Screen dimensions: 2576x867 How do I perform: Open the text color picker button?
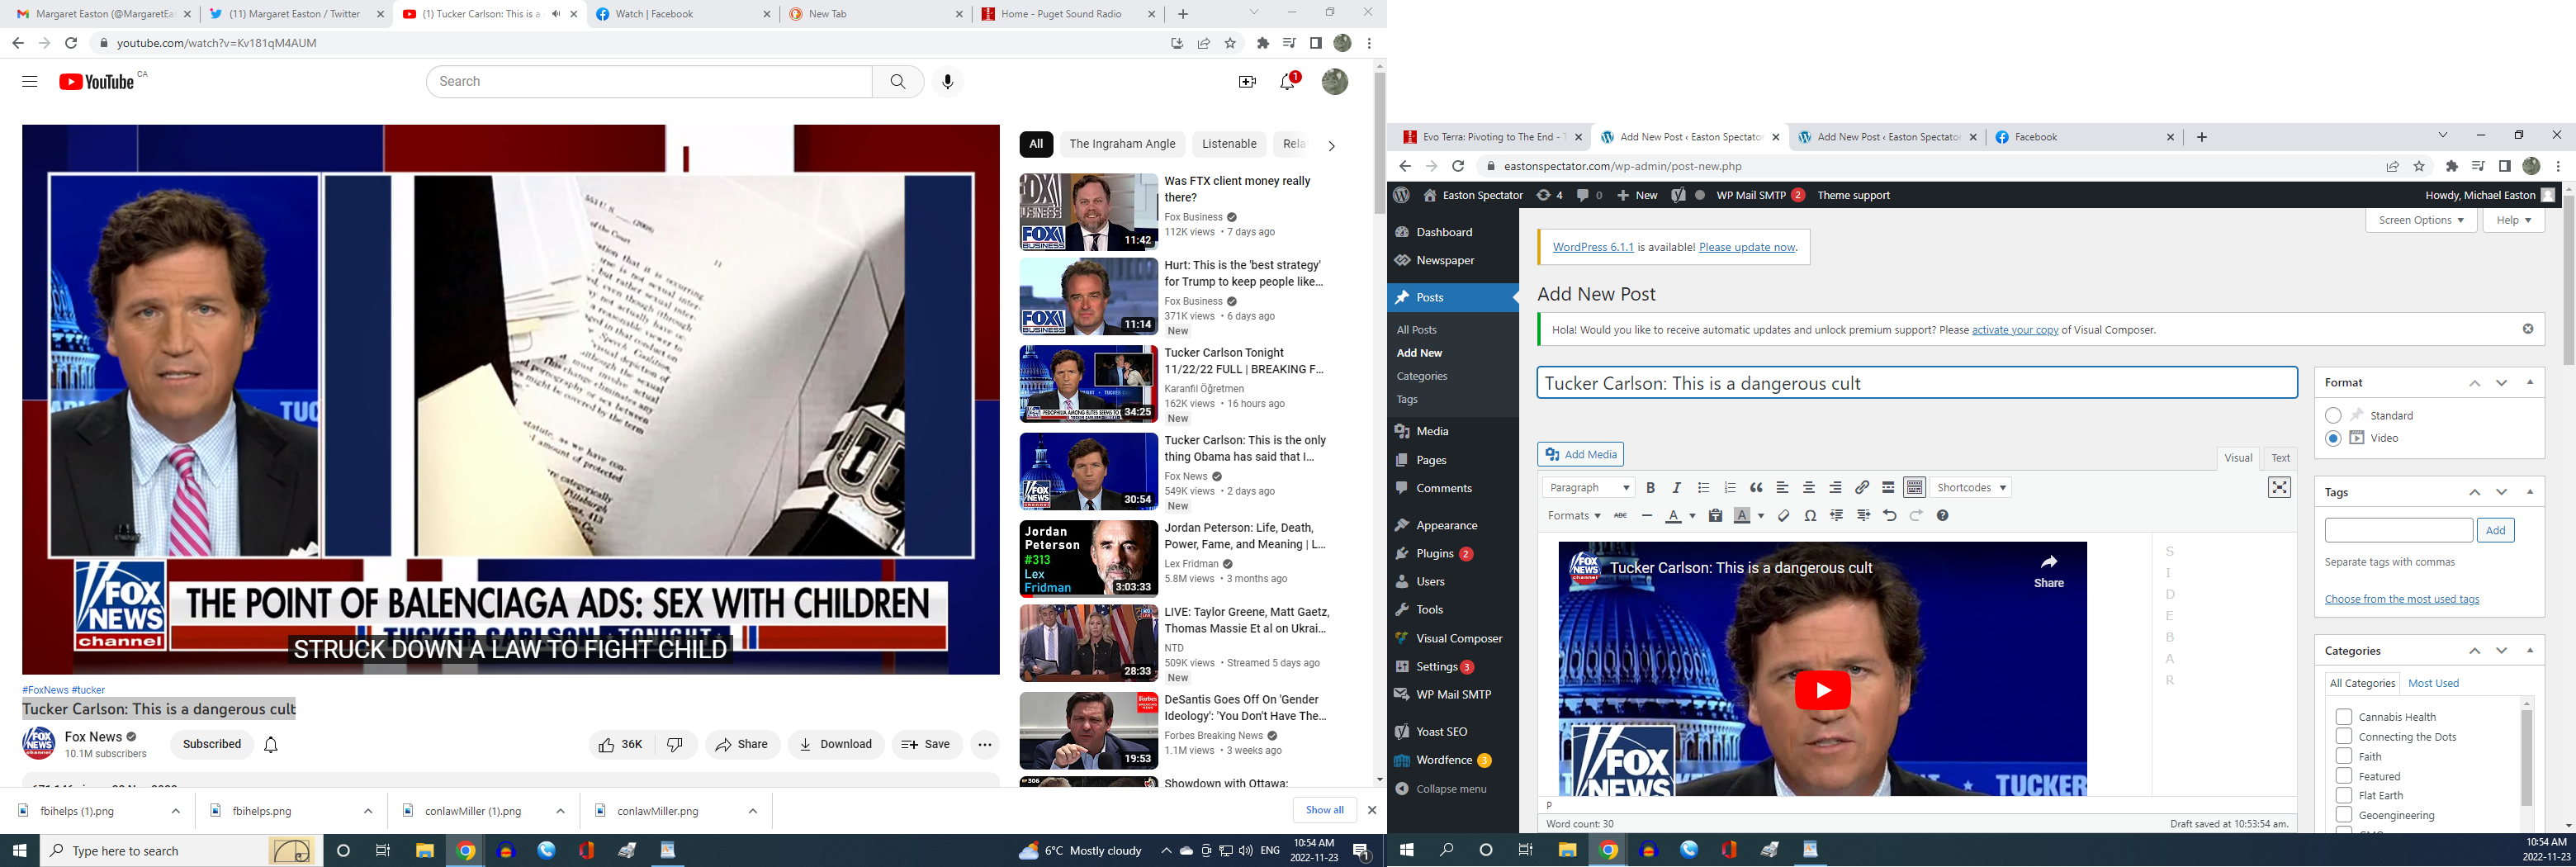point(1673,516)
